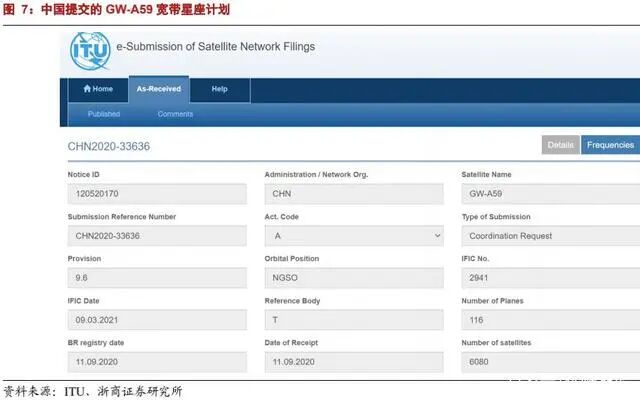Click the Satellite Name label
The width and height of the screenshot is (640, 400).
(x=486, y=174)
